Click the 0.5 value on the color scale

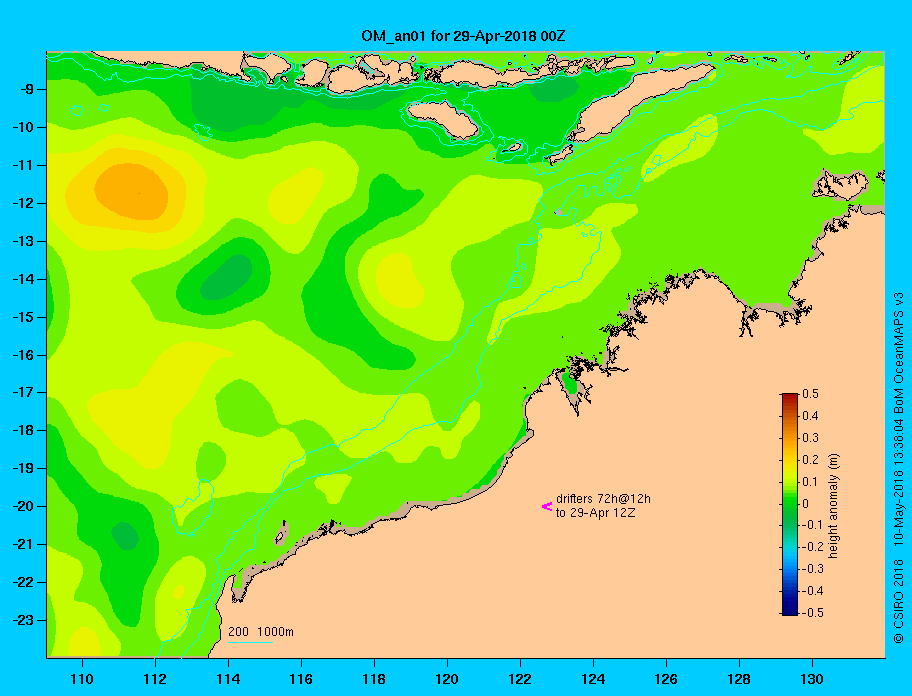pyautogui.click(x=810, y=394)
